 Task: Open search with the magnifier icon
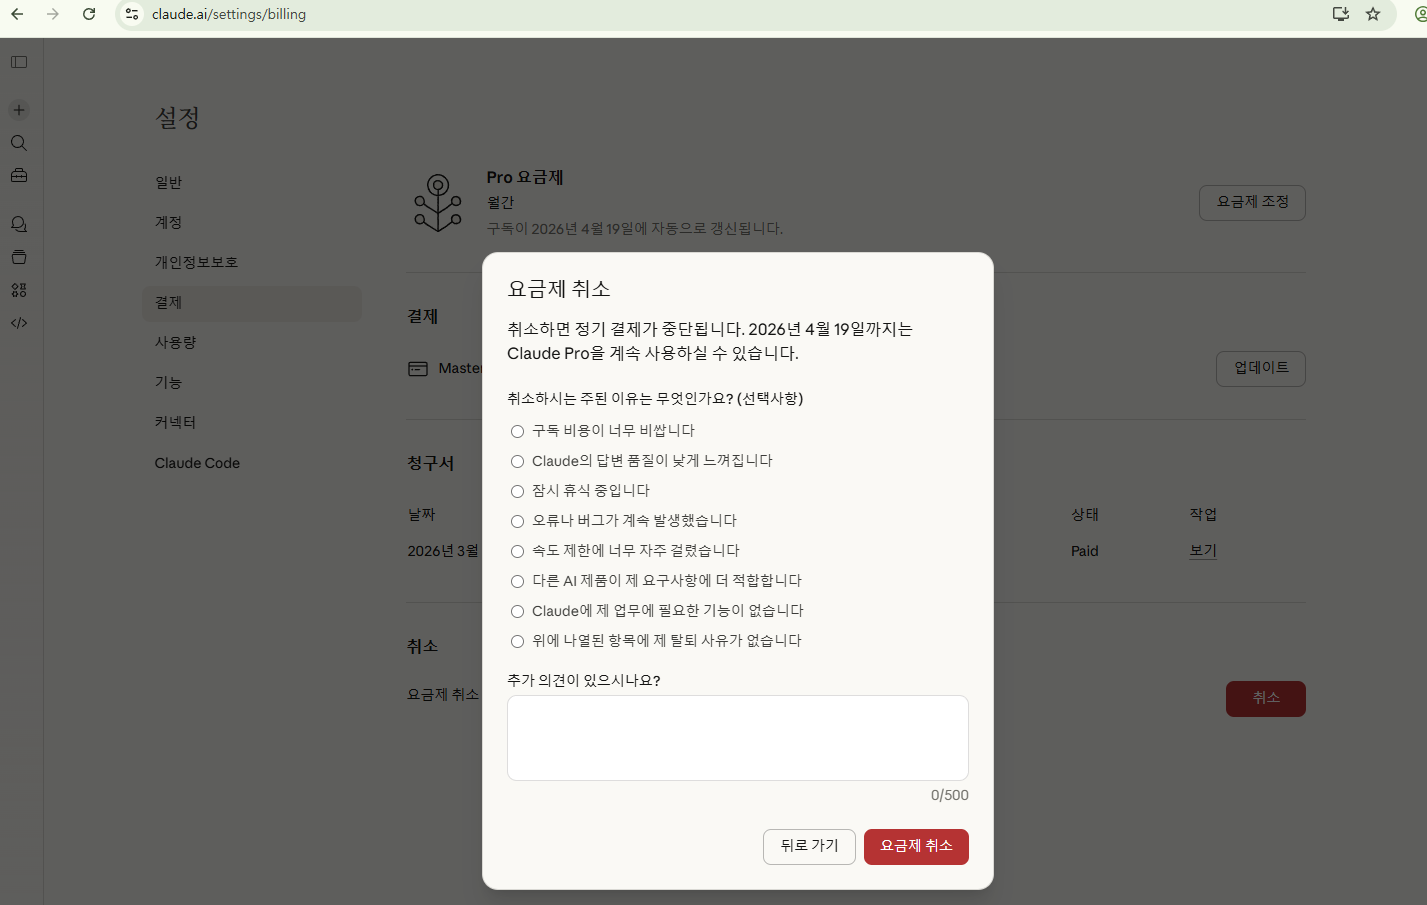point(19,143)
